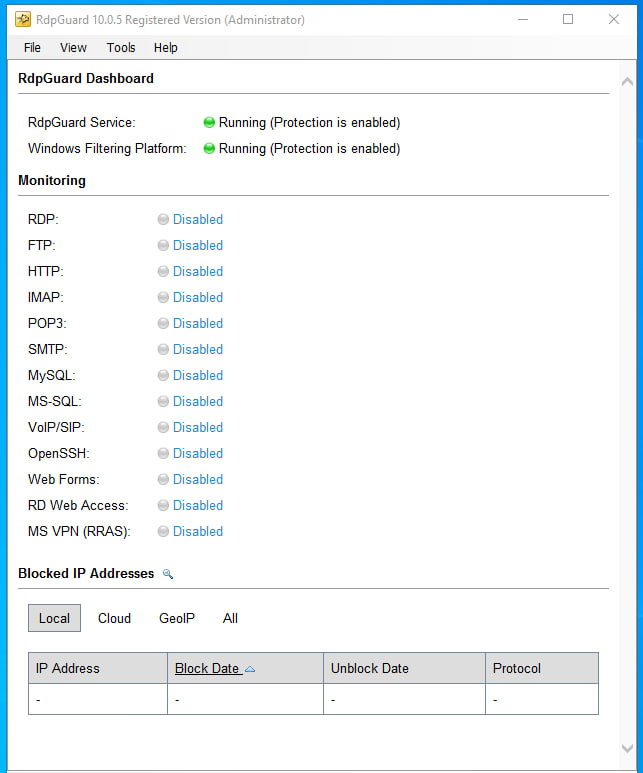Open the Tools menu
643x773 pixels.
pyautogui.click(x=121, y=47)
